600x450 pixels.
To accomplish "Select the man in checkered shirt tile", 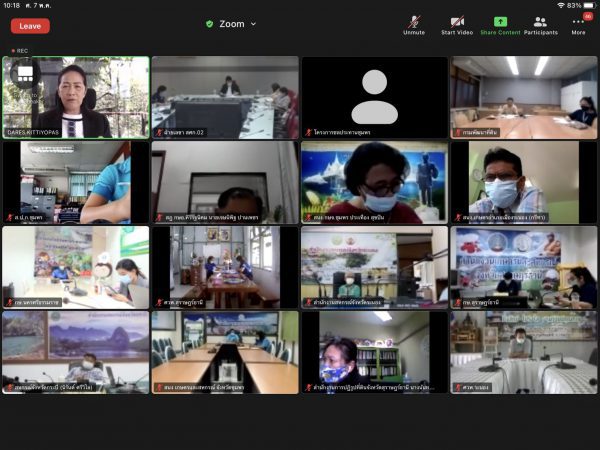I will click(523, 181).
